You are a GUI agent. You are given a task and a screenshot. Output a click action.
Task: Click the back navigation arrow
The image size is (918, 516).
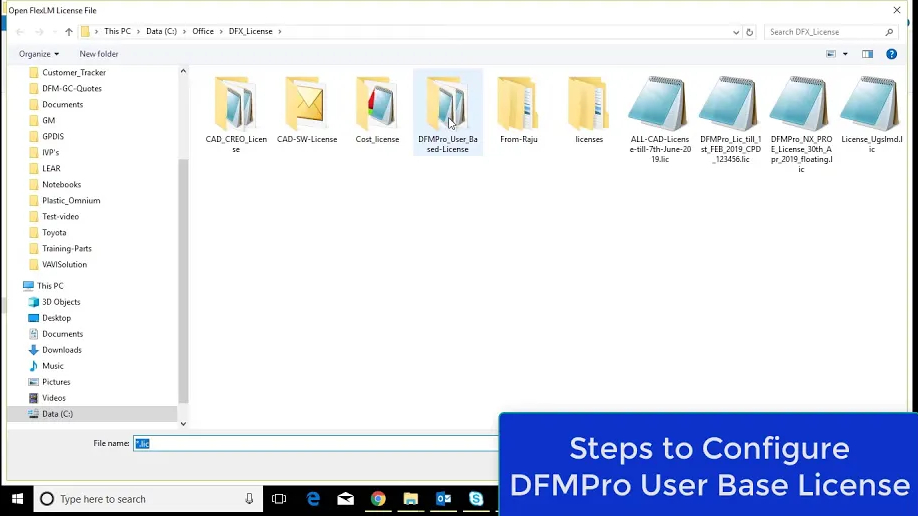(x=20, y=32)
